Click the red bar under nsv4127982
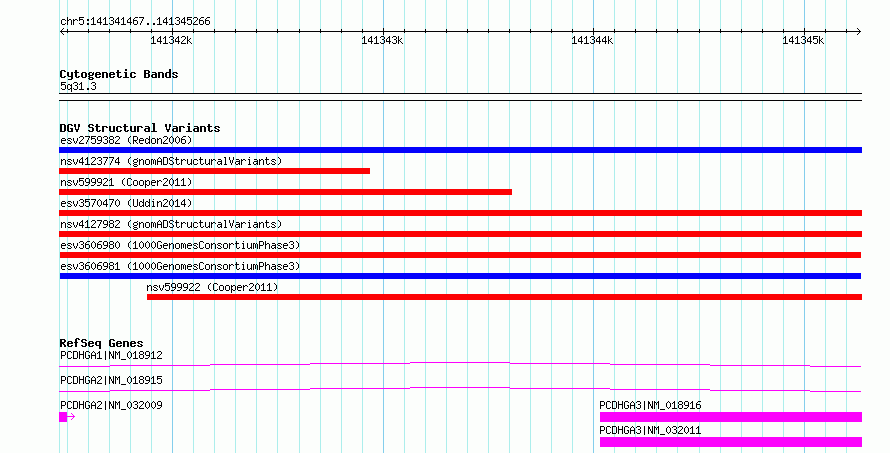 pos(460,234)
